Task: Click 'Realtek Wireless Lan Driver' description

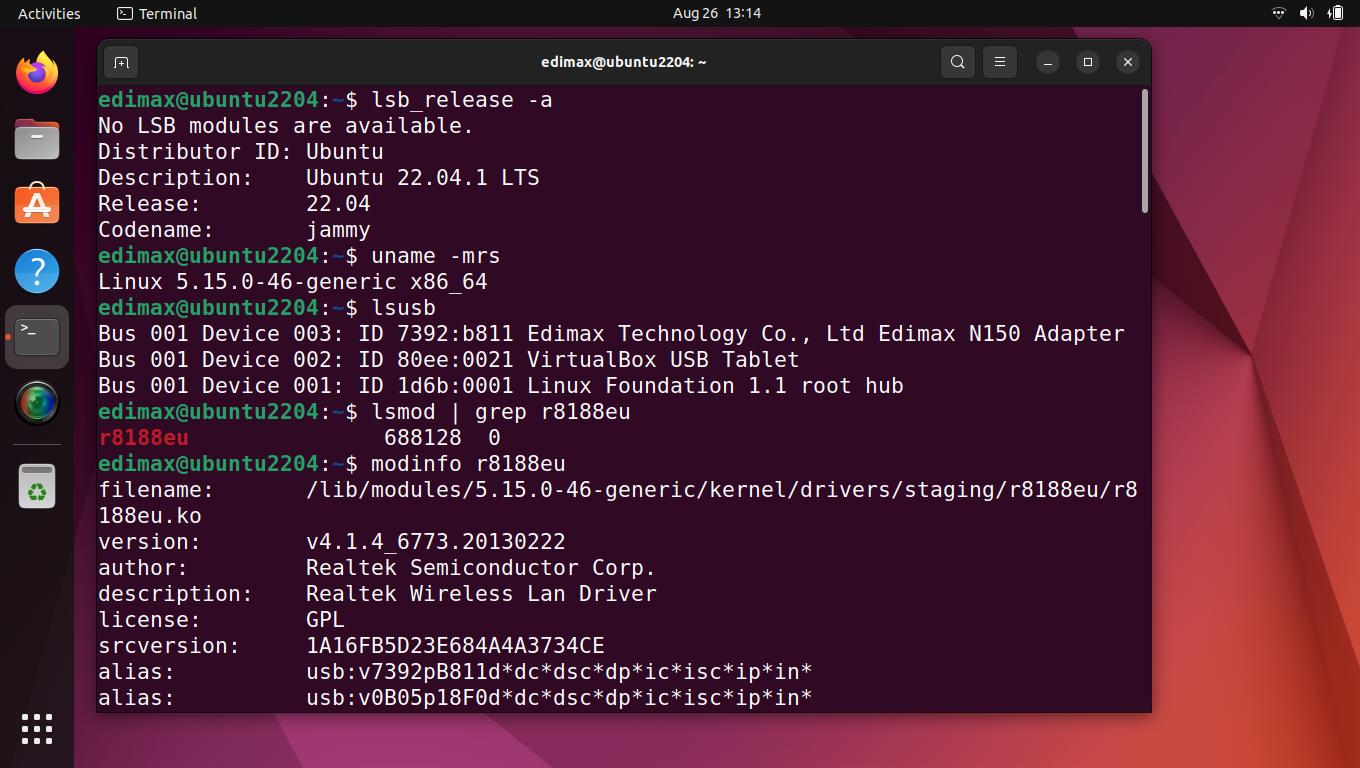Action: (x=481, y=594)
